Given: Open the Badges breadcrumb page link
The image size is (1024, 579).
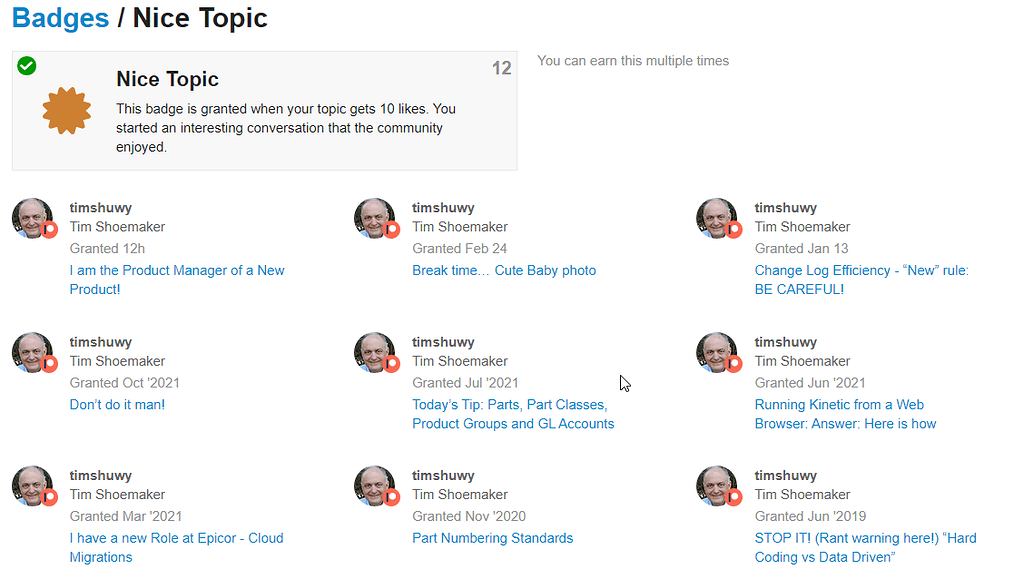Looking at the screenshot, I should pyautogui.click(x=60, y=17).
